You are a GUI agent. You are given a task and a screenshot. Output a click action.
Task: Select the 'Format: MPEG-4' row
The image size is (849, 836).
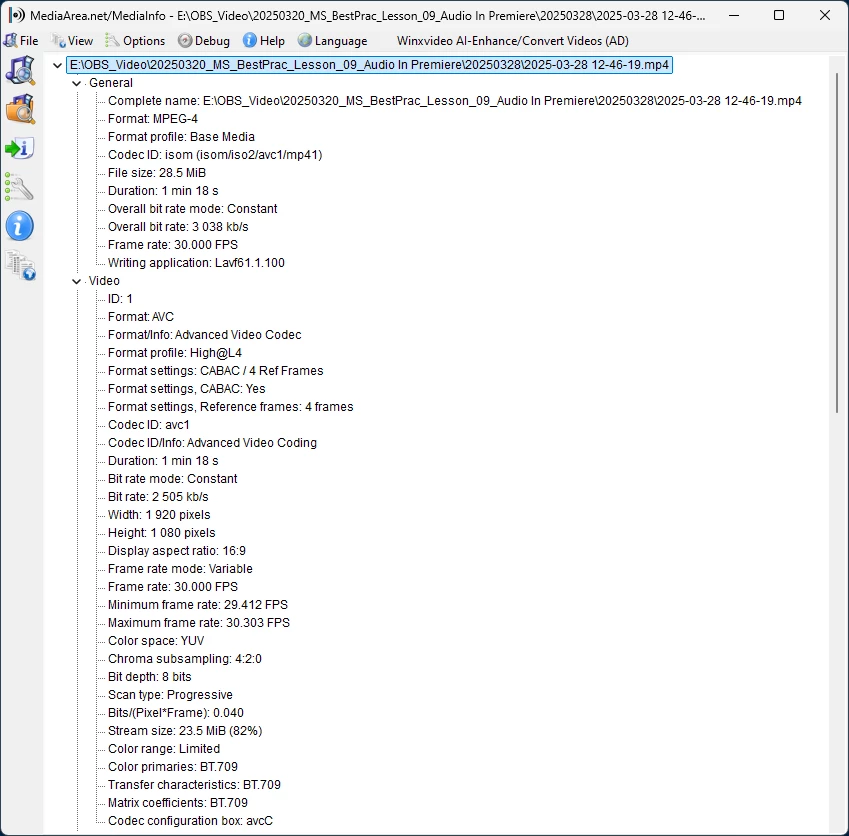pyautogui.click(x=153, y=119)
